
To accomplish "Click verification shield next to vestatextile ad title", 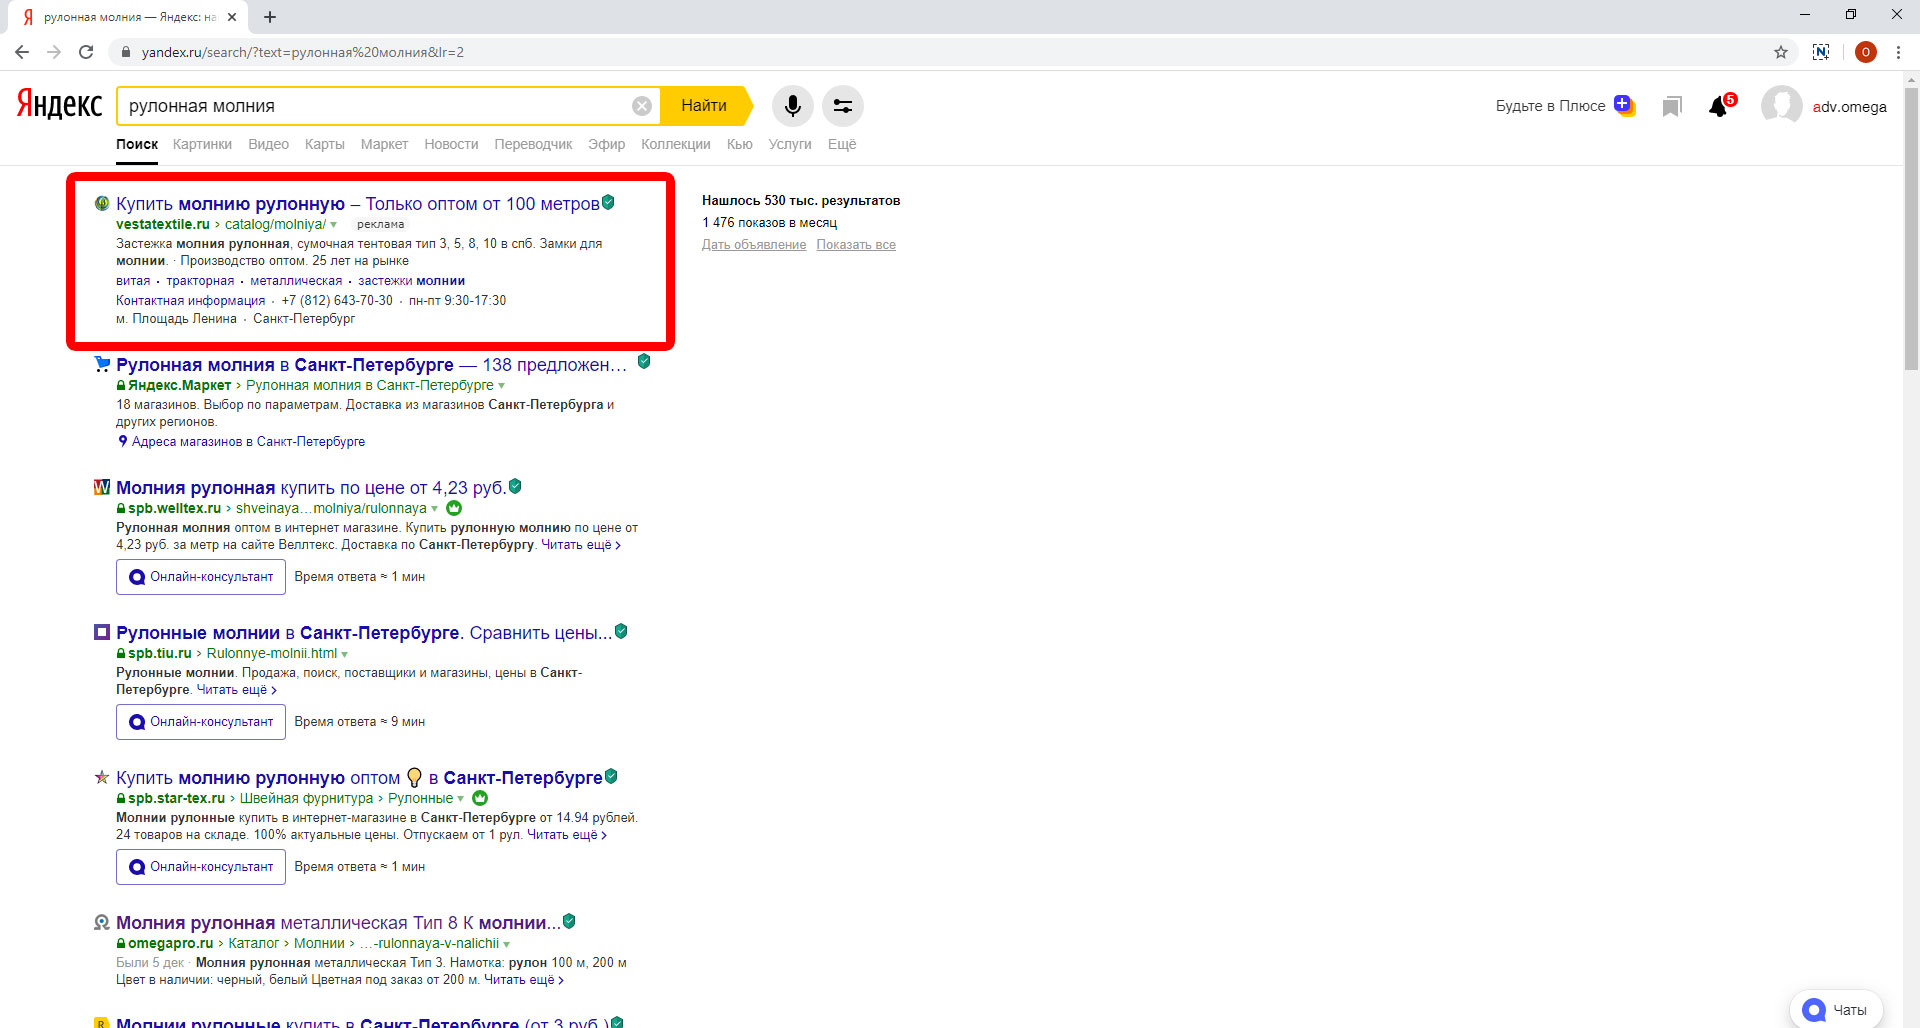I will [x=608, y=202].
